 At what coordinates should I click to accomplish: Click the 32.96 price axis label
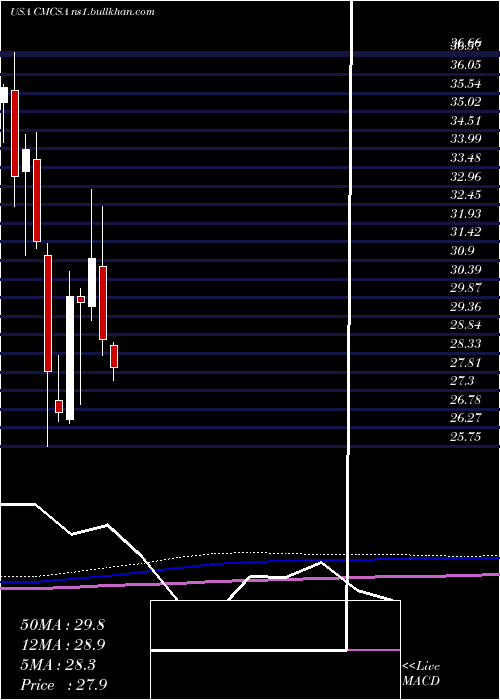point(466,177)
